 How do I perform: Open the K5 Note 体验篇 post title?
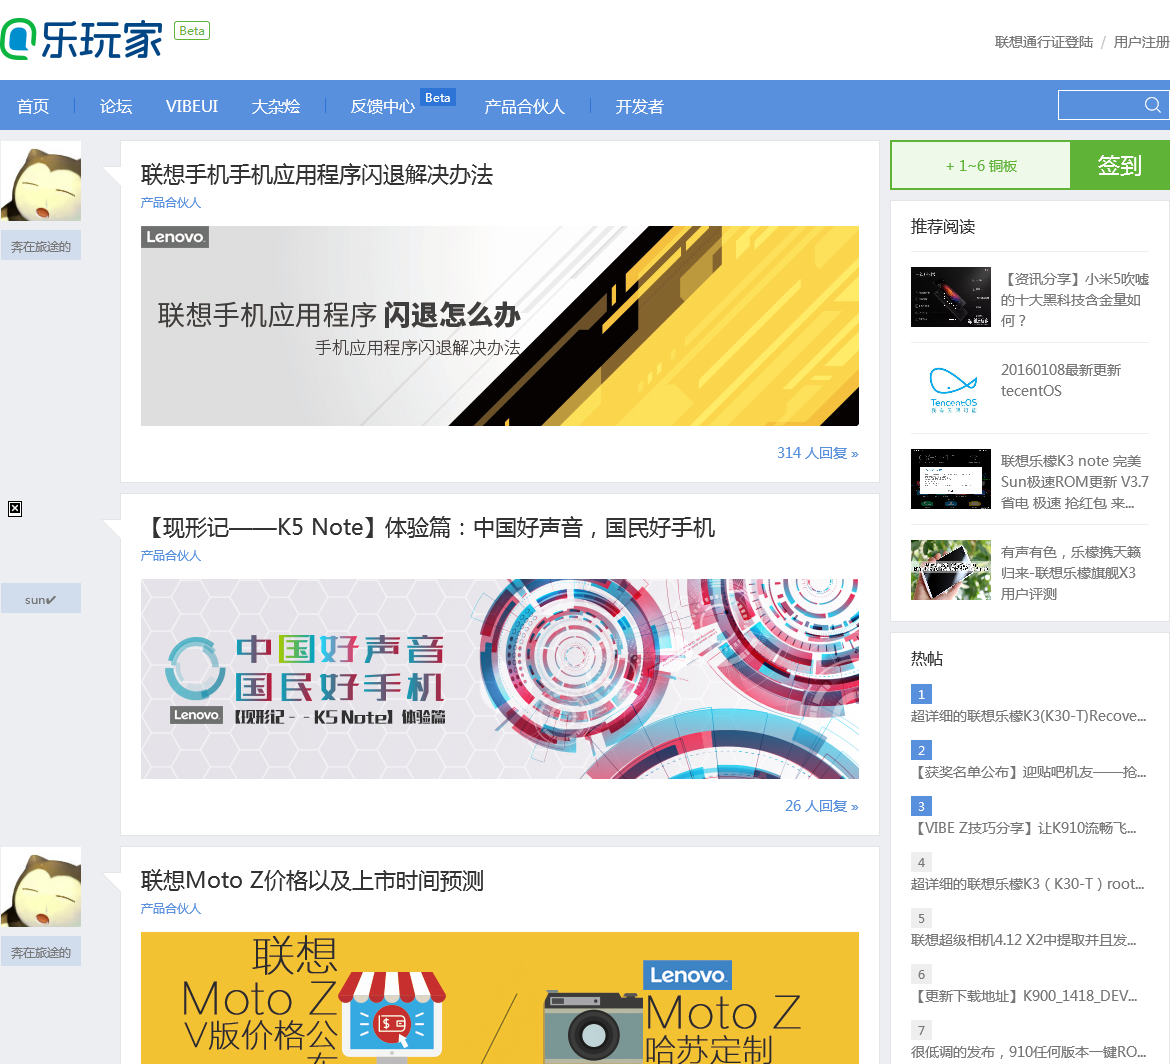click(428, 528)
